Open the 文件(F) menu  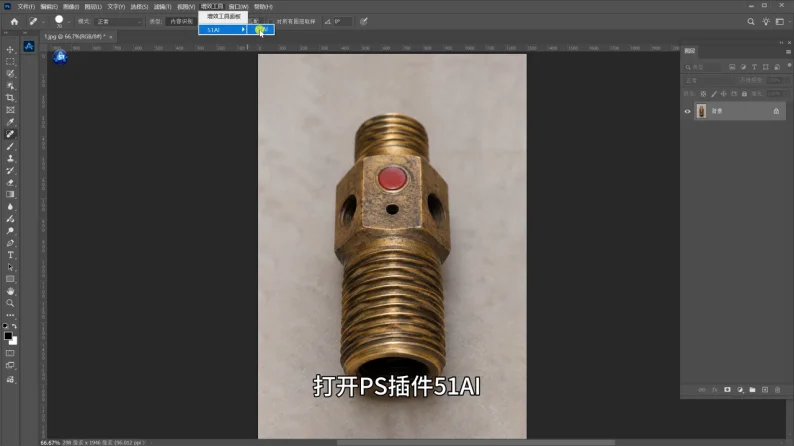point(26,7)
